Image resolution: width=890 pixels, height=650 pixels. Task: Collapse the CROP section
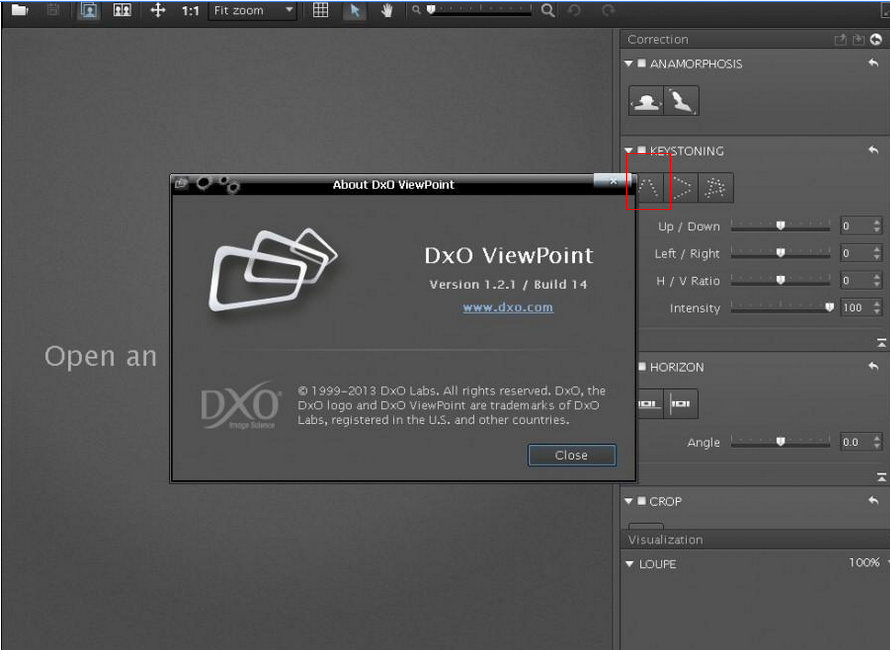(628, 501)
